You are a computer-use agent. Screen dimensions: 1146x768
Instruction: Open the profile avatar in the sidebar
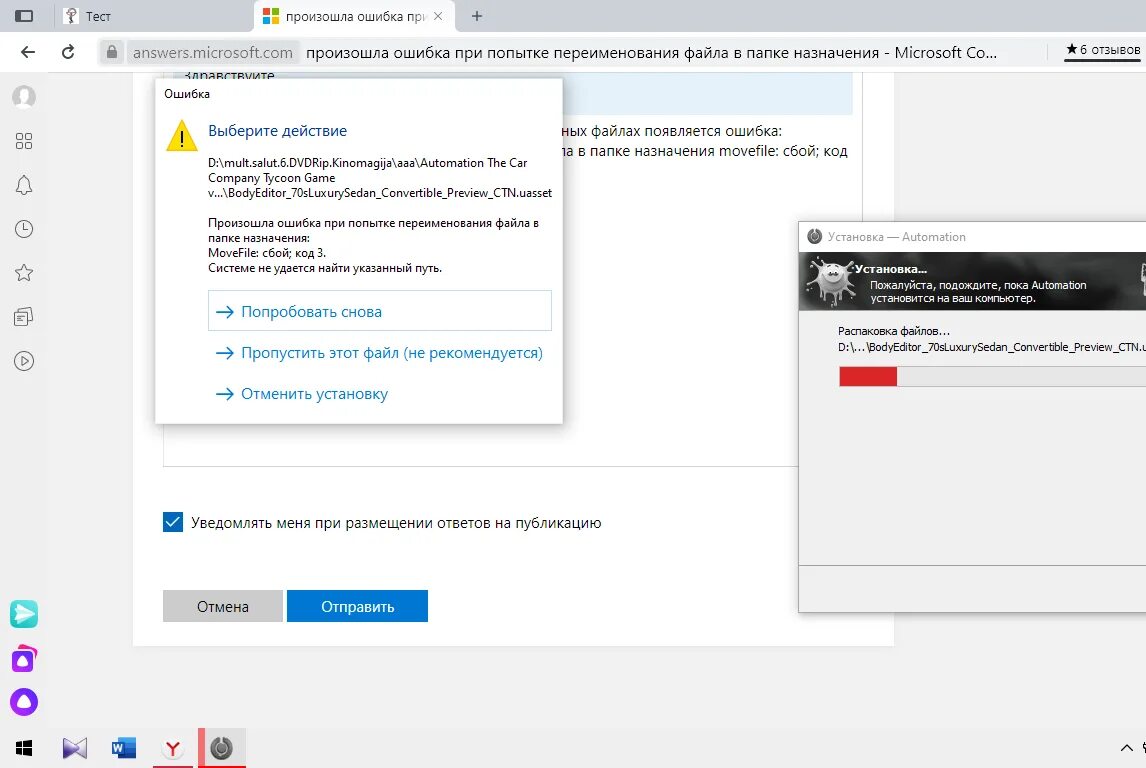click(x=24, y=97)
